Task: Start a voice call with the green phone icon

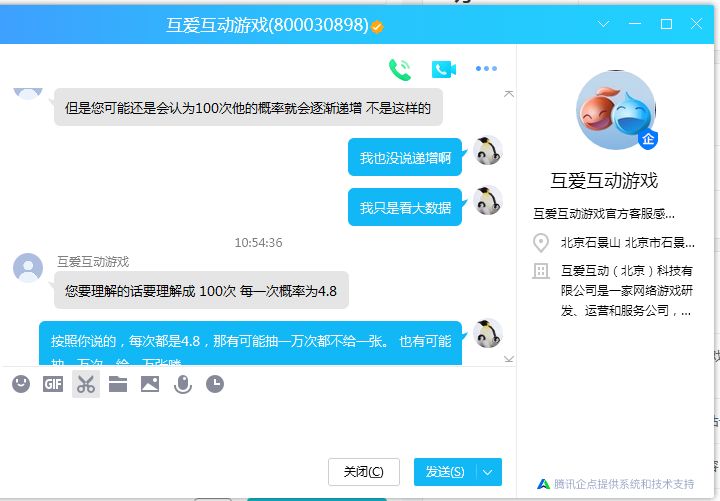Action: pos(399,69)
